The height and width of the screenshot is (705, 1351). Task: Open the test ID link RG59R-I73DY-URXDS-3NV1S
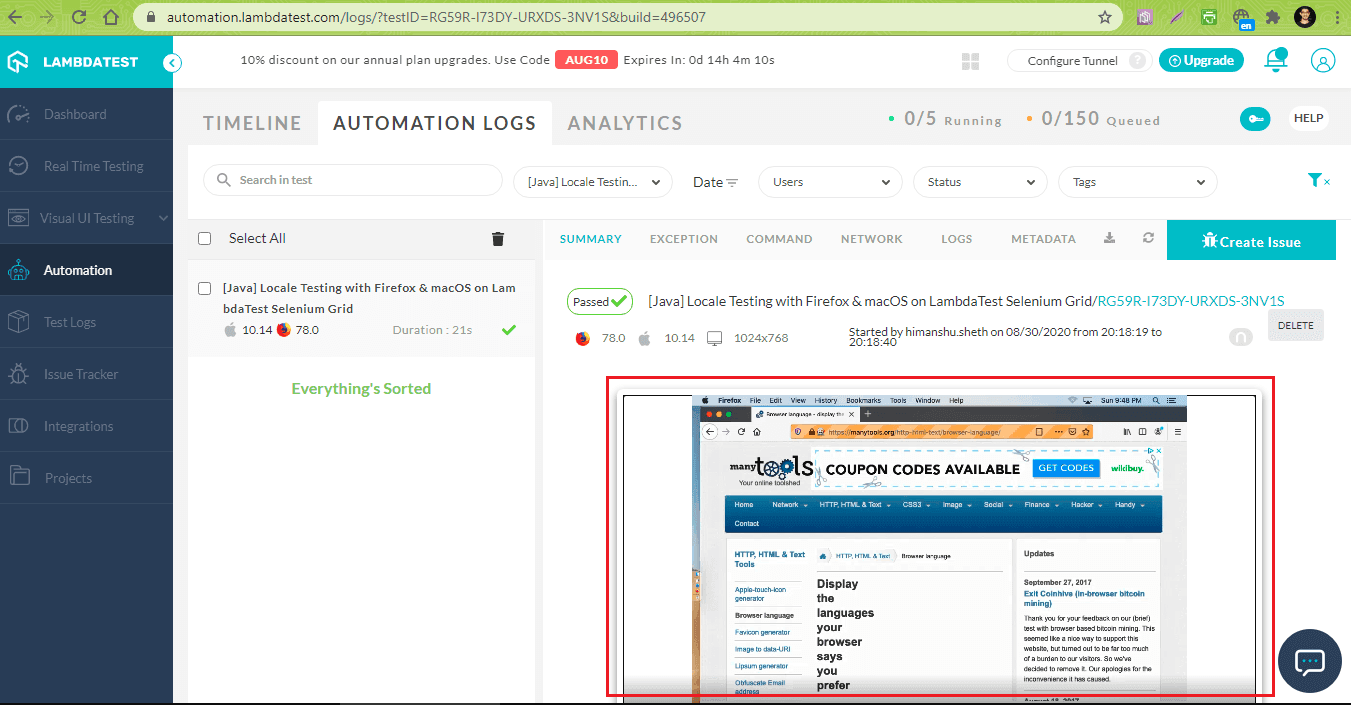1193,299
